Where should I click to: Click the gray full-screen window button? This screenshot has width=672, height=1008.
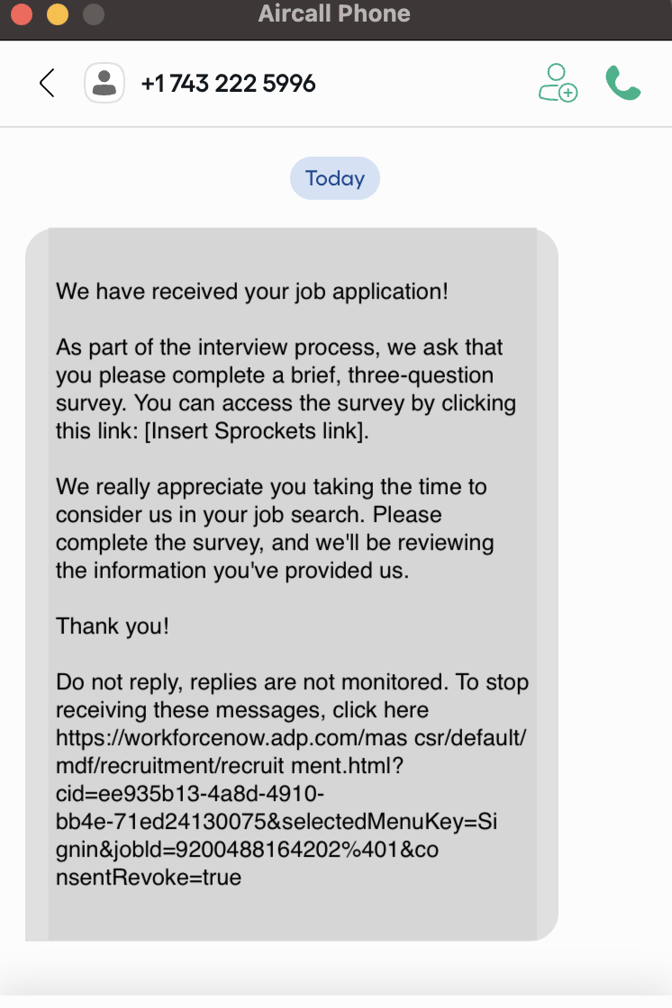(x=93, y=15)
